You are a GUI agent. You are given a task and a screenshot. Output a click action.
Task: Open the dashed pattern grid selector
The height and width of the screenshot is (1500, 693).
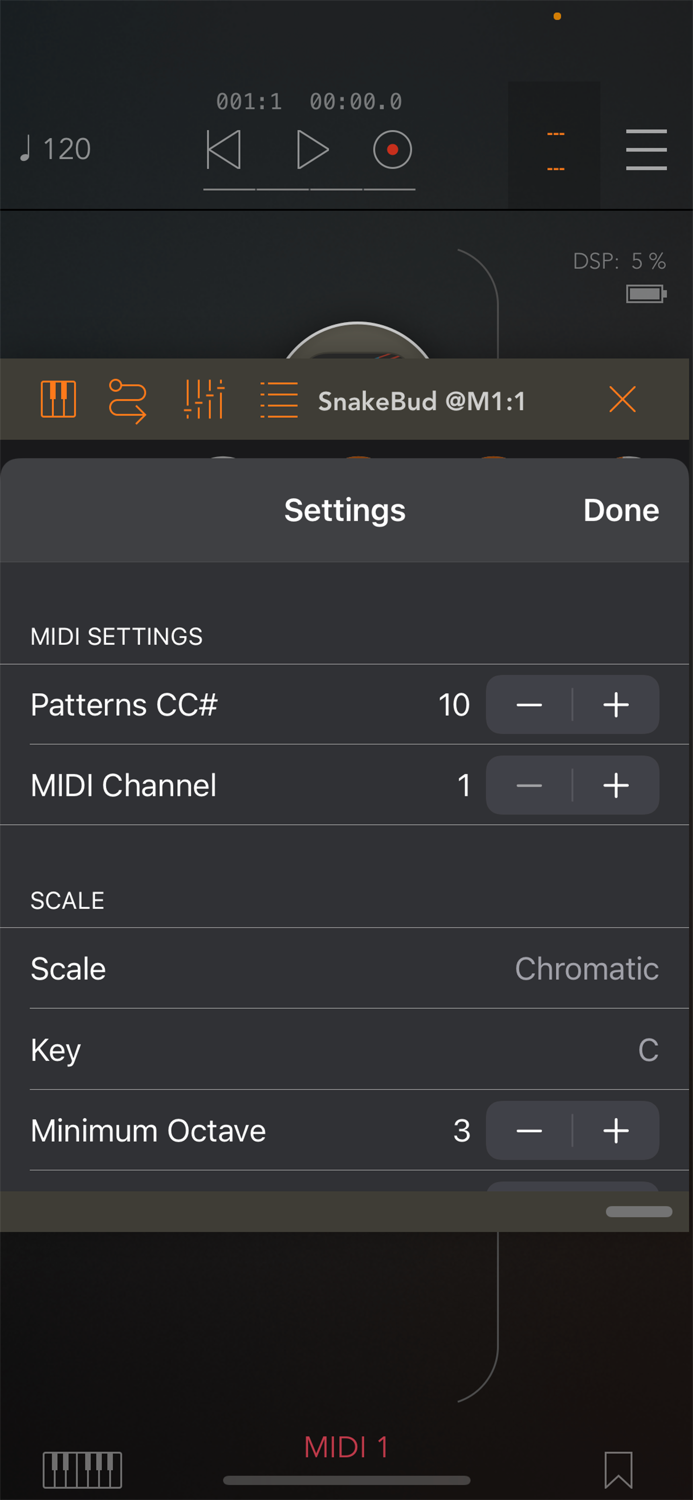click(553, 145)
